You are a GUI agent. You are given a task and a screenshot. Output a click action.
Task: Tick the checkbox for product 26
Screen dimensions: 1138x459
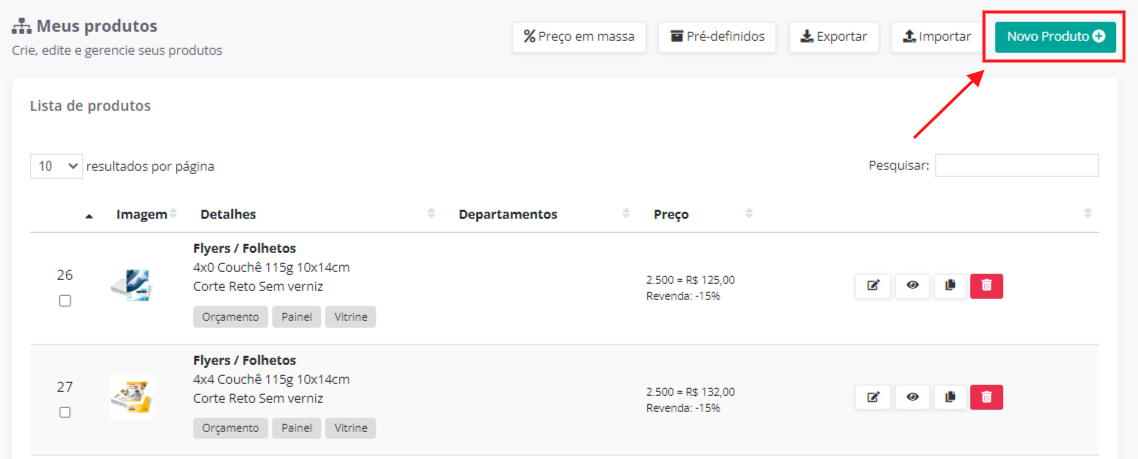point(65,301)
